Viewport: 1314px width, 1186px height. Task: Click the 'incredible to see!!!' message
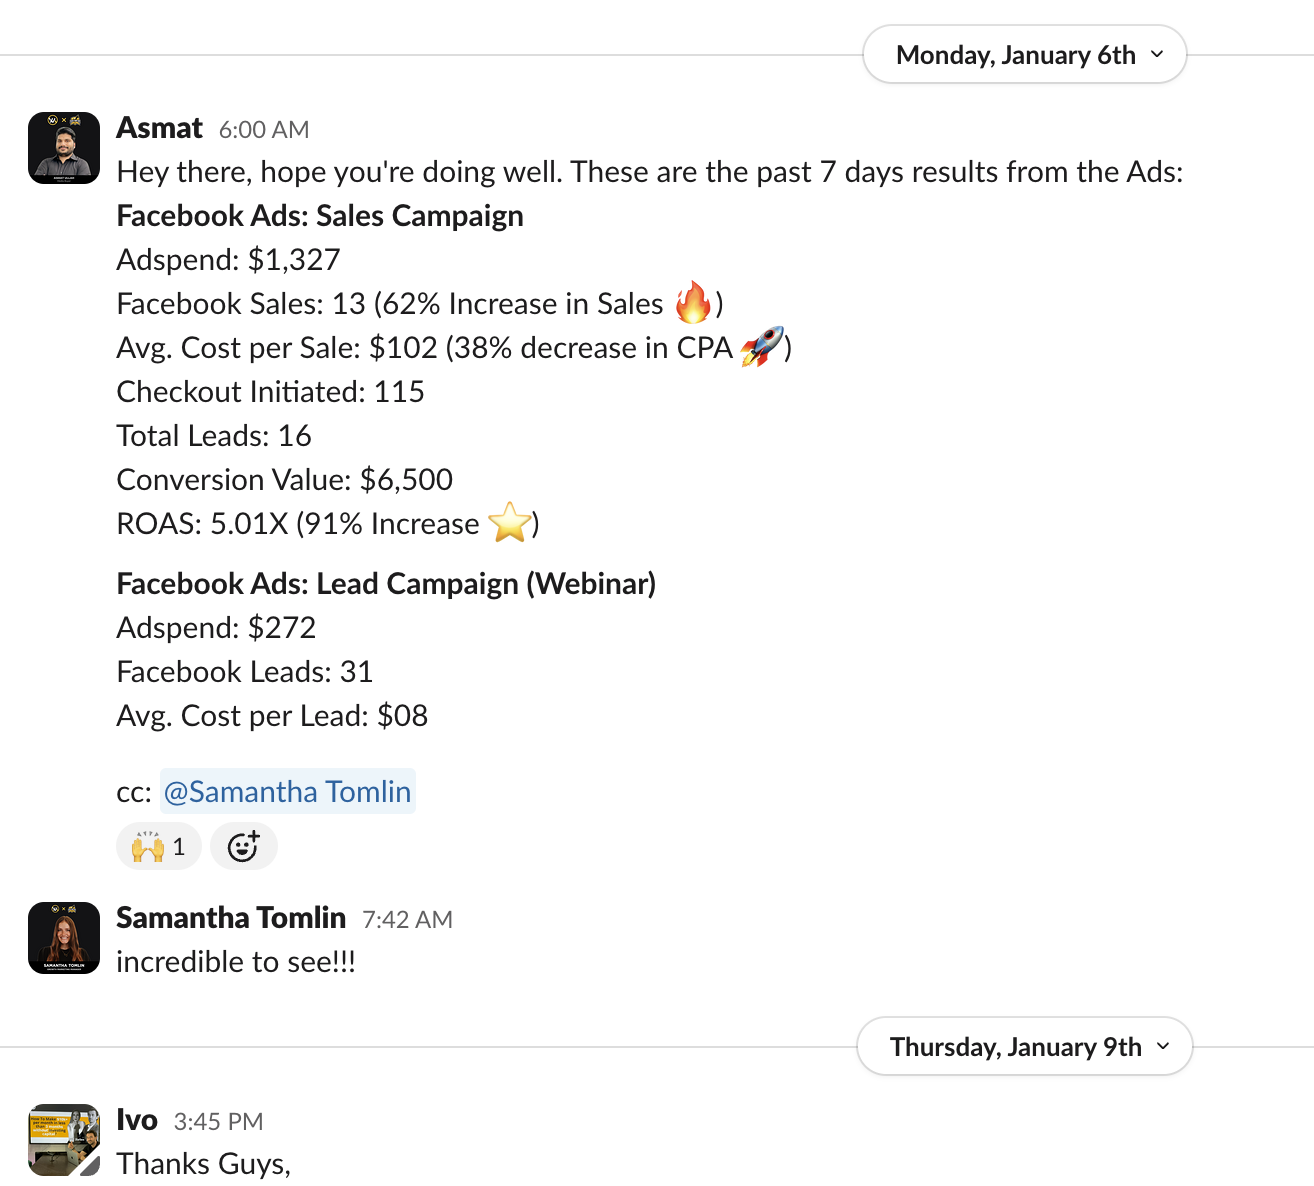[236, 962]
